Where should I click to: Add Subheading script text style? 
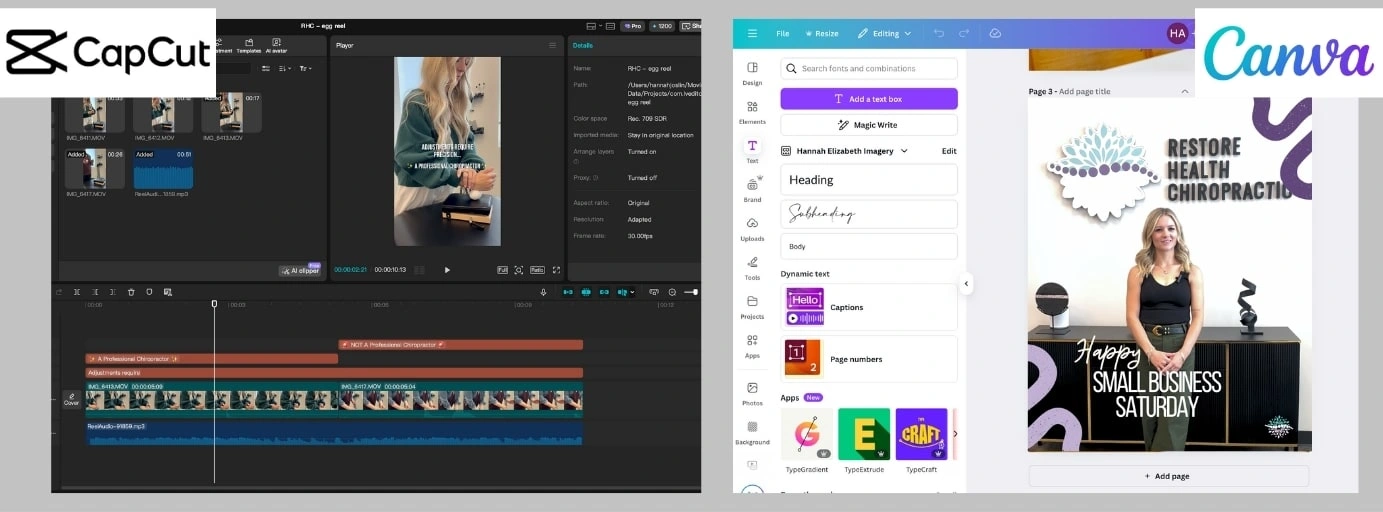pyautogui.click(x=869, y=214)
